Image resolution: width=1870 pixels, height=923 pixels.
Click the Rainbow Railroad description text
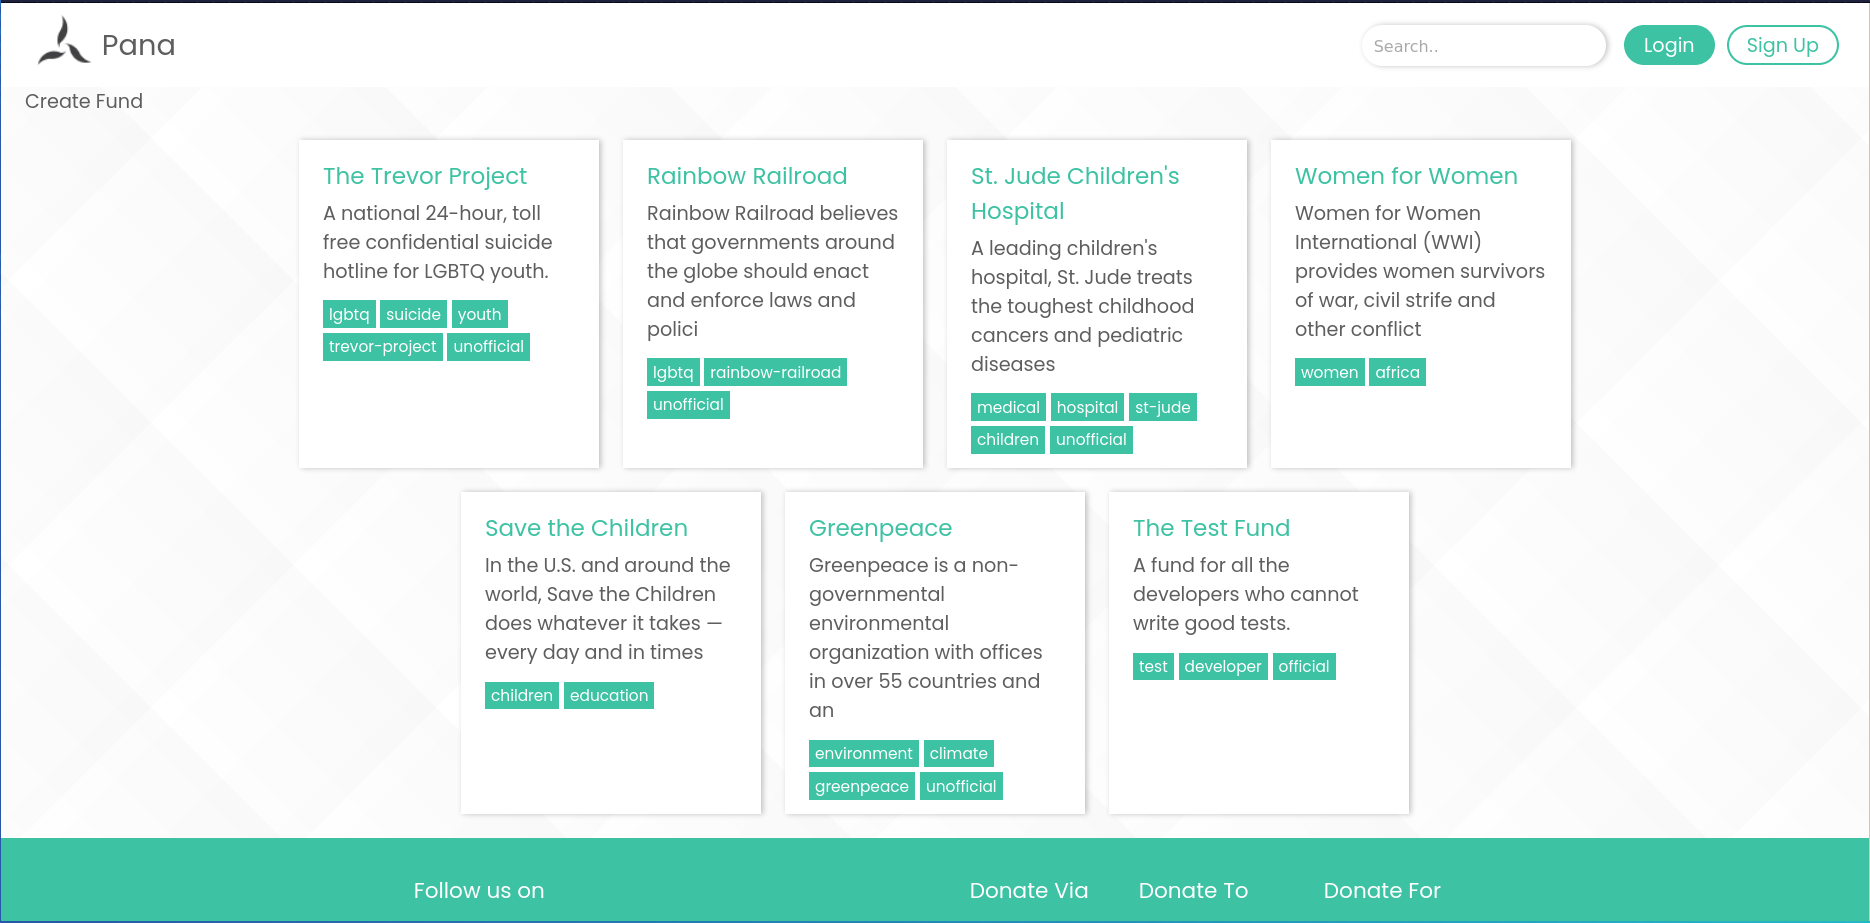pos(772,271)
